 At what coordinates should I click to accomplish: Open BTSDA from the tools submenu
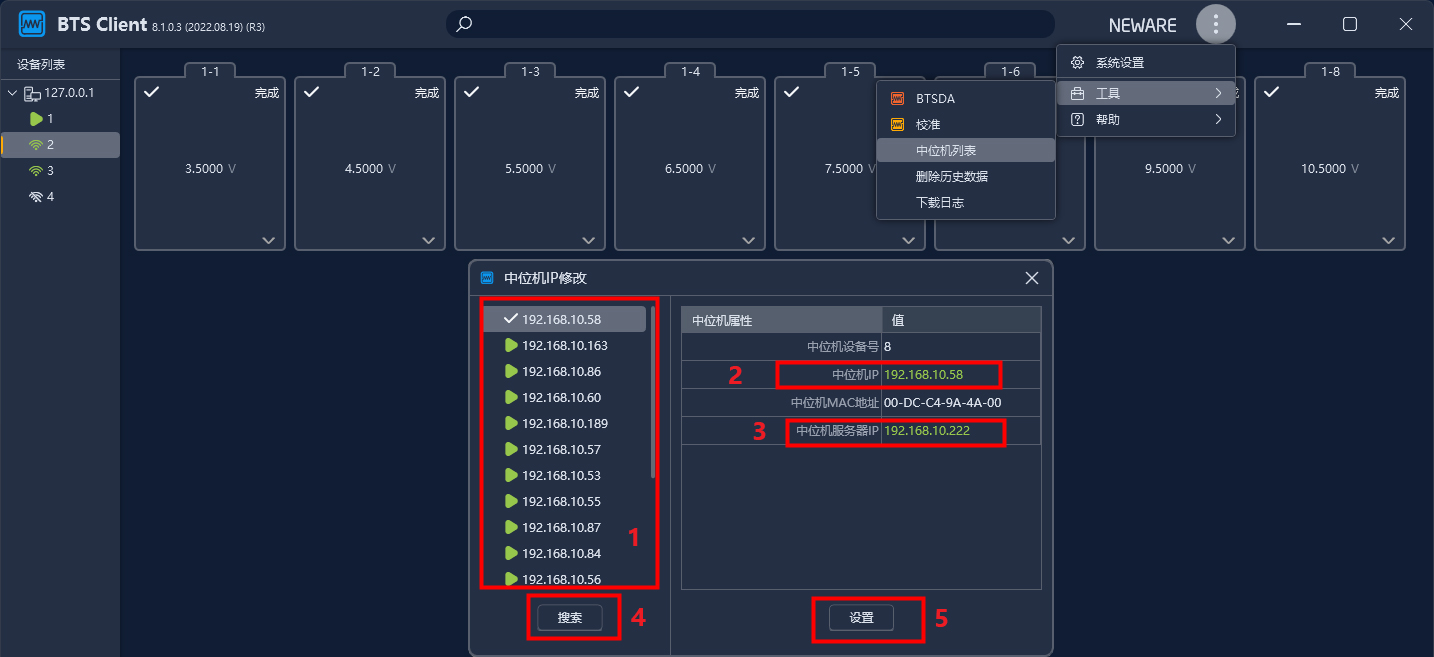click(x=935, y=99)
